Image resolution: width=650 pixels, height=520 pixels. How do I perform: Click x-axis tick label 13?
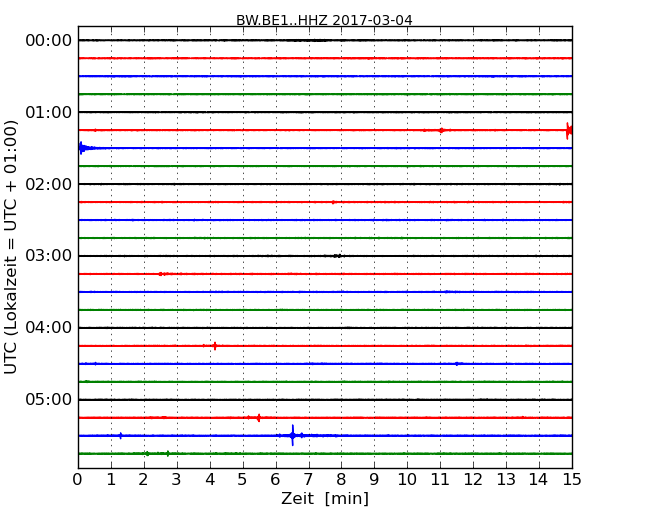pyautogui.click(x=506, y=480)
